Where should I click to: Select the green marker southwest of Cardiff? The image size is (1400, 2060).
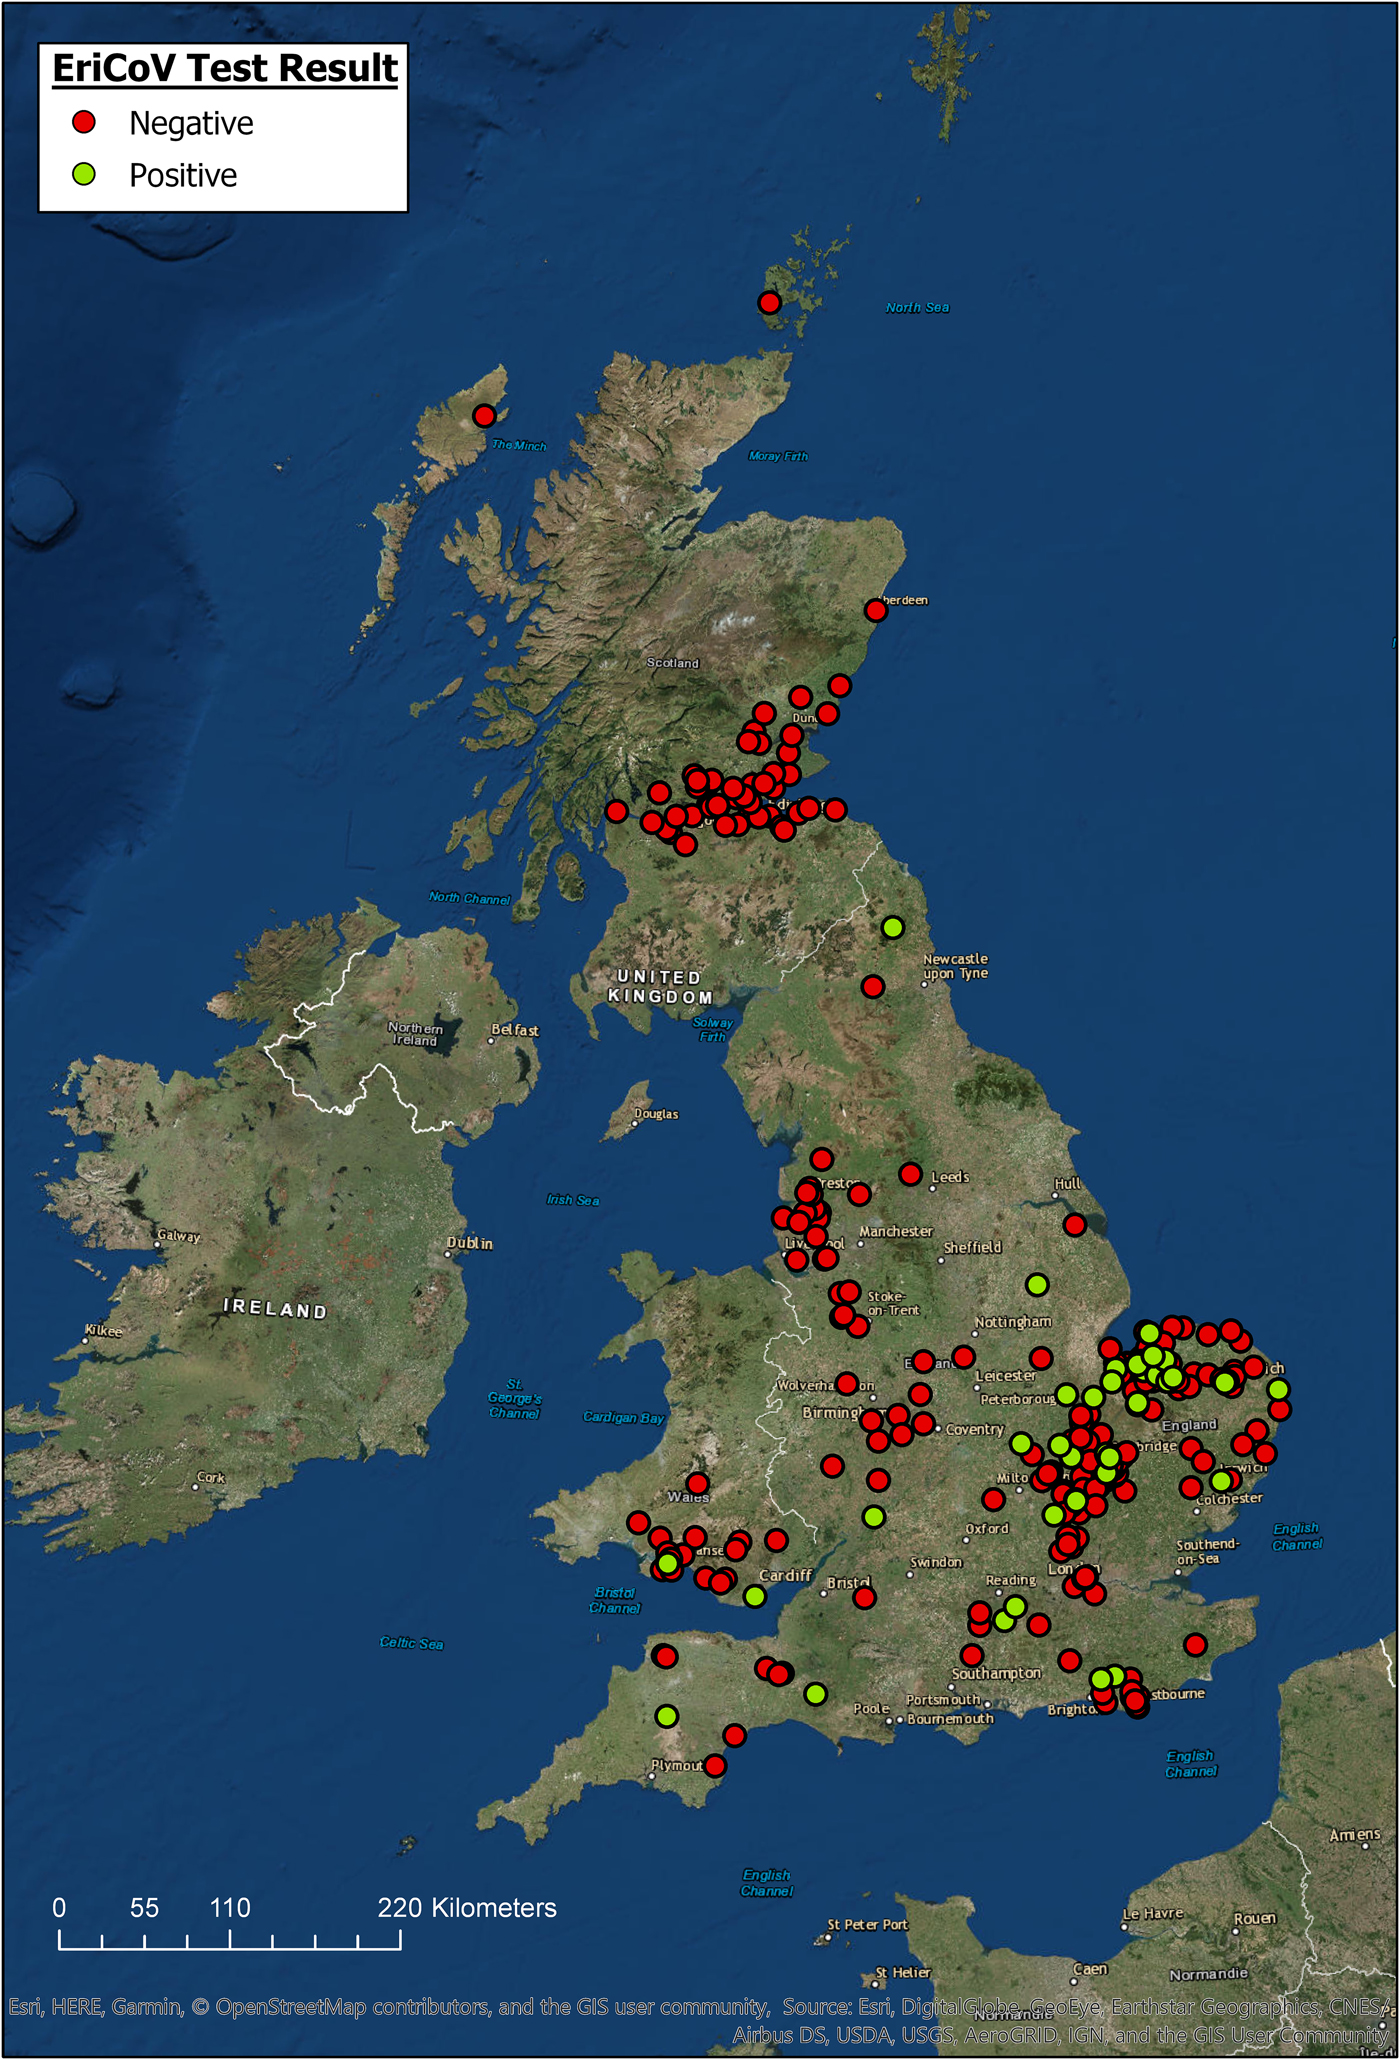755,1596
